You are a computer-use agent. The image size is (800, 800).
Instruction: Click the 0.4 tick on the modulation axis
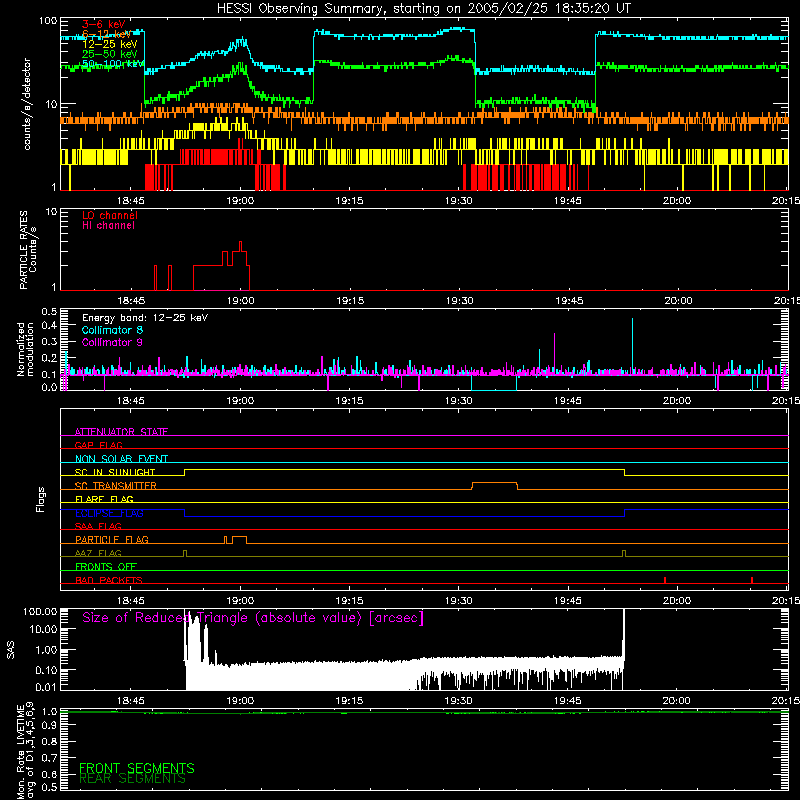click(49, 326)
